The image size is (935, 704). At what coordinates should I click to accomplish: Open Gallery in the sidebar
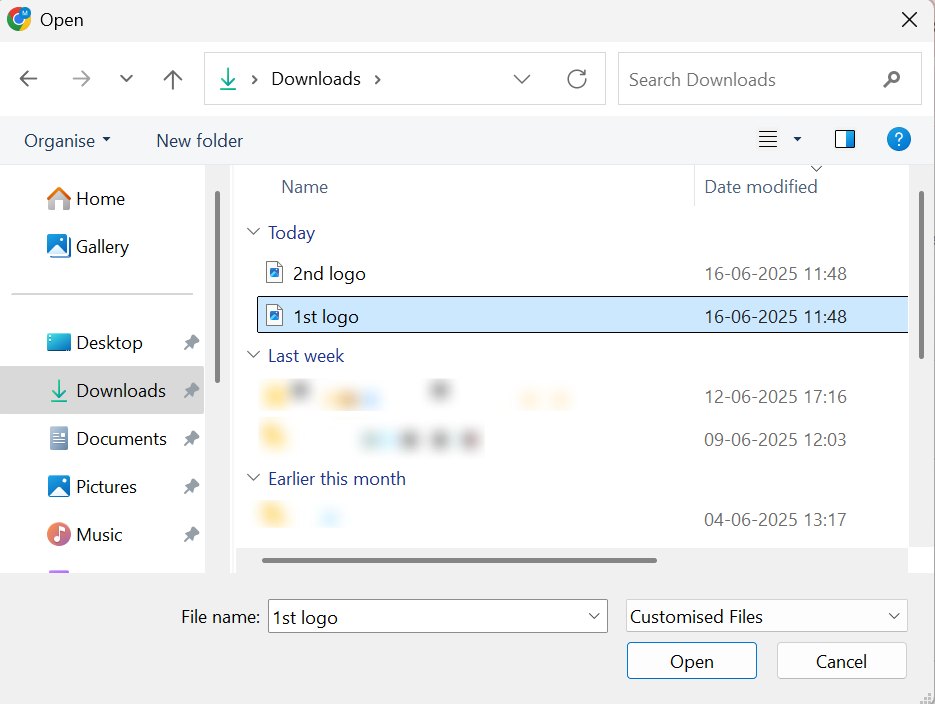102,247
